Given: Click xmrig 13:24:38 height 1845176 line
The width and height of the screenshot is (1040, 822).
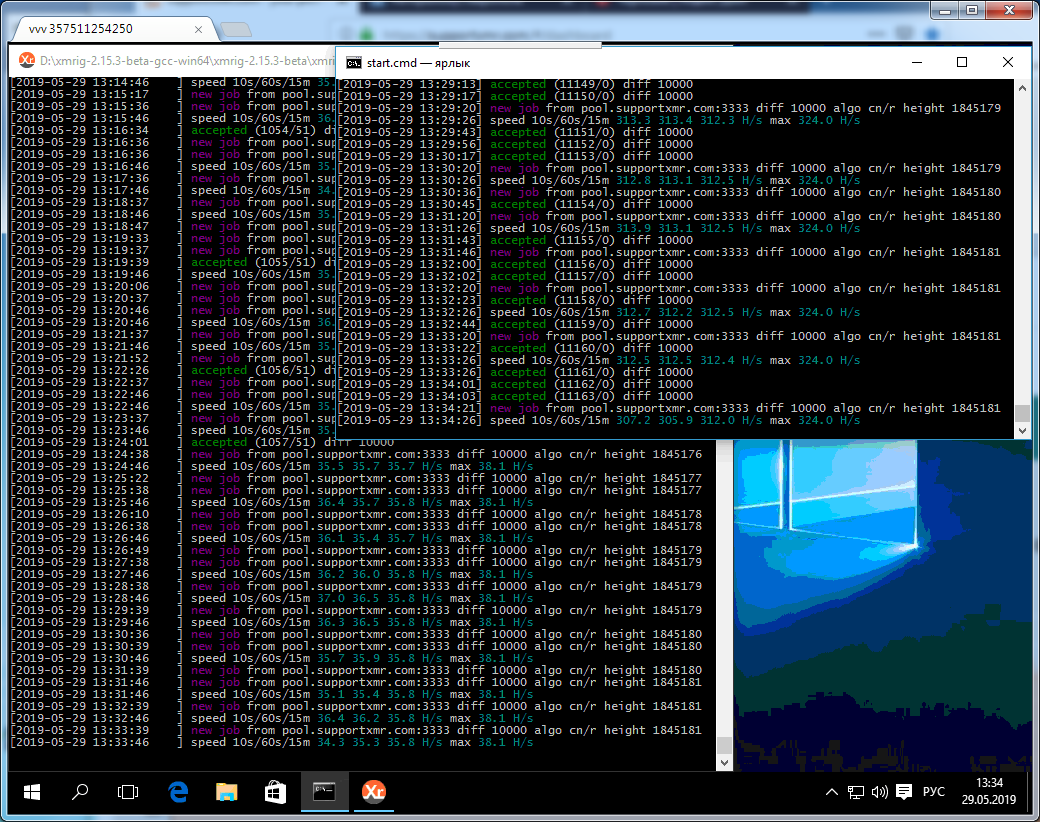Looking at the screenshot, I should [356, 454].
